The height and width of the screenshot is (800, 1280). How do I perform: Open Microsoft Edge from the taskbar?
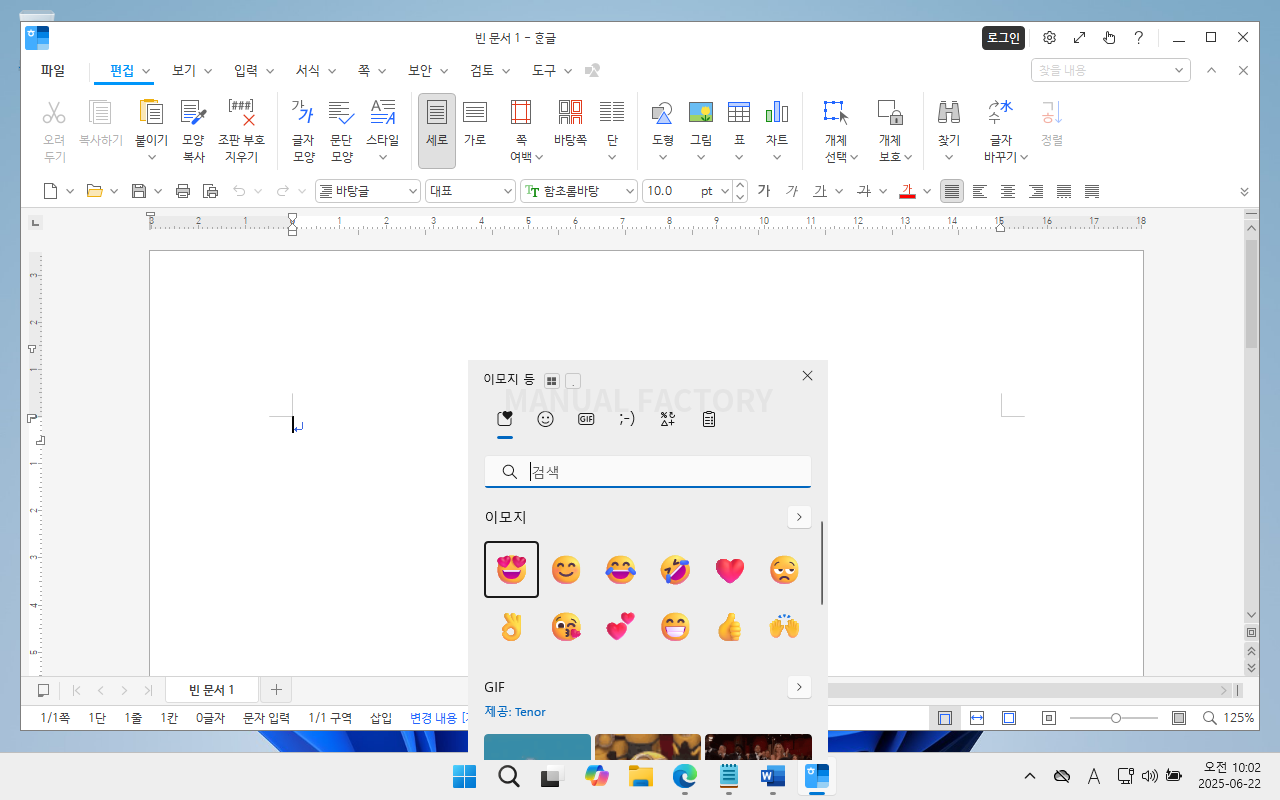pos(684,776)
